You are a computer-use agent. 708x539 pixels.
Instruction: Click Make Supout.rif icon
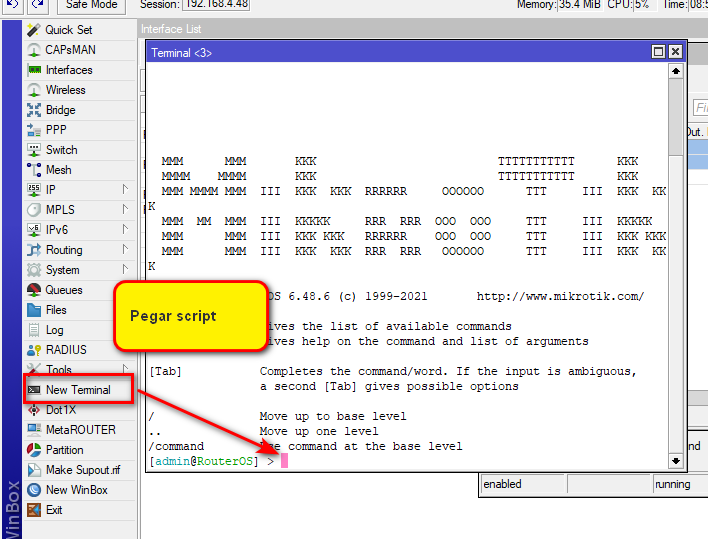(34, 470)
